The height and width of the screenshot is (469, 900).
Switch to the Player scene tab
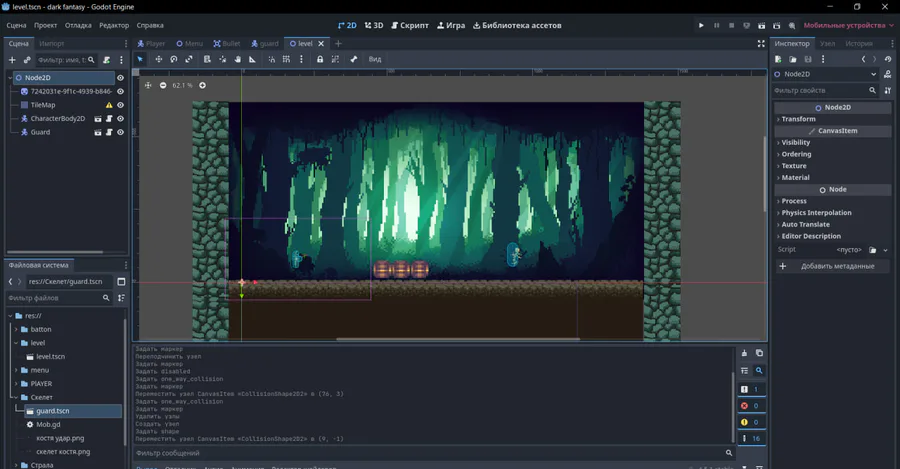[x=151, y=44]
